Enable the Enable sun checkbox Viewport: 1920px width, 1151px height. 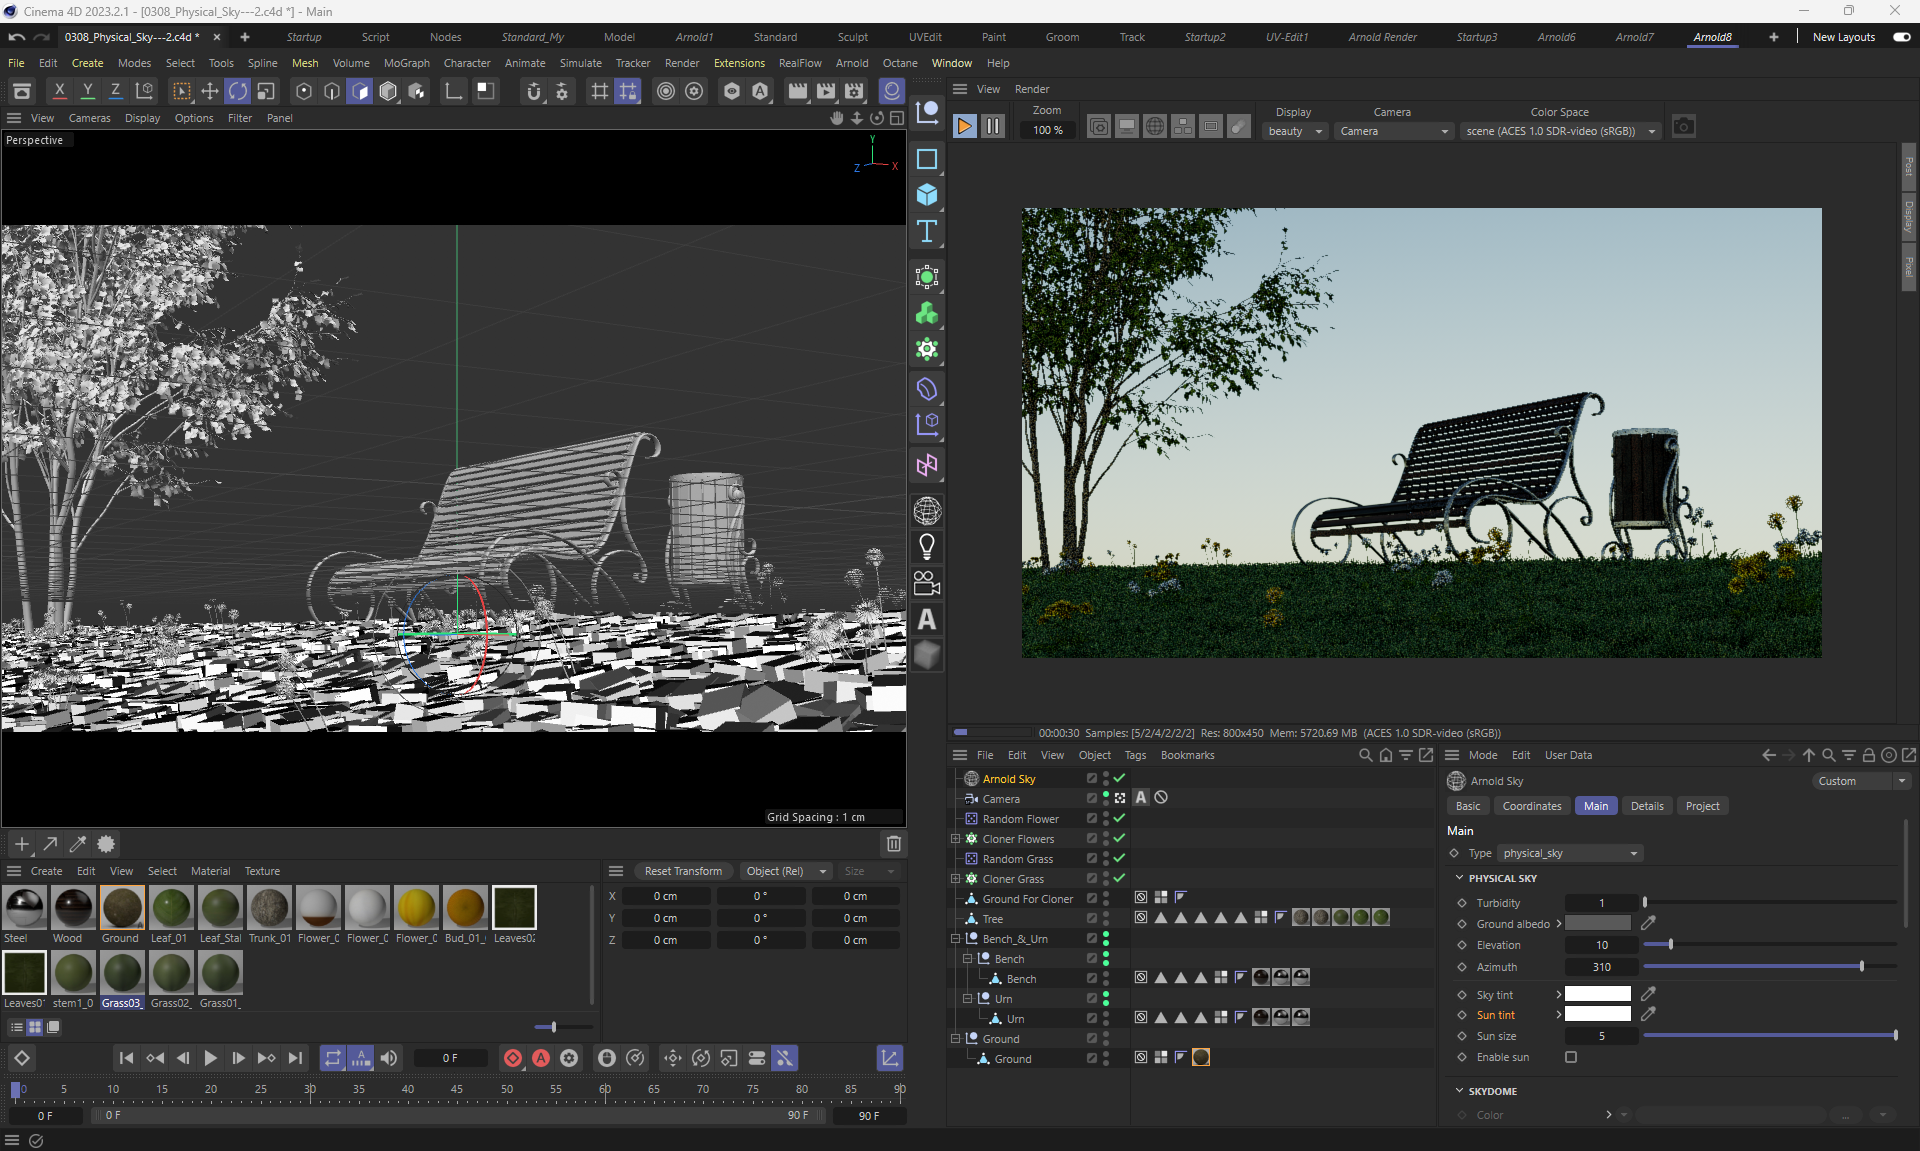tap(1571, 1057)
